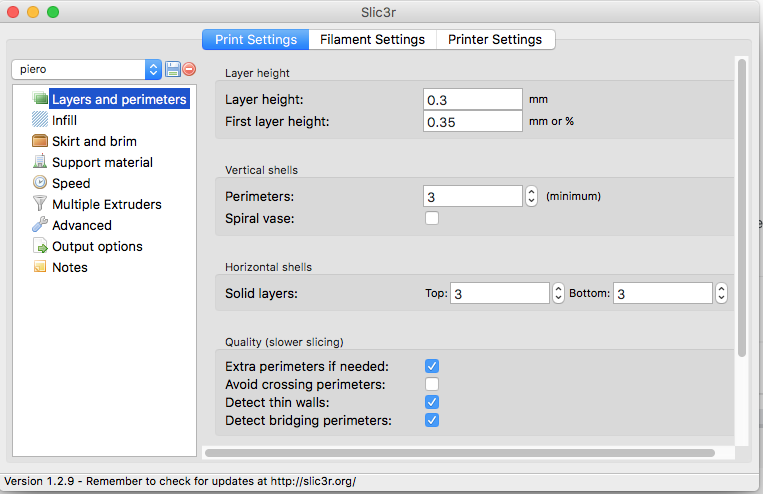This screenshot has width=763, height=494.
Task: Save the preset with the floppy disk icon
Action: click(173, 69)
